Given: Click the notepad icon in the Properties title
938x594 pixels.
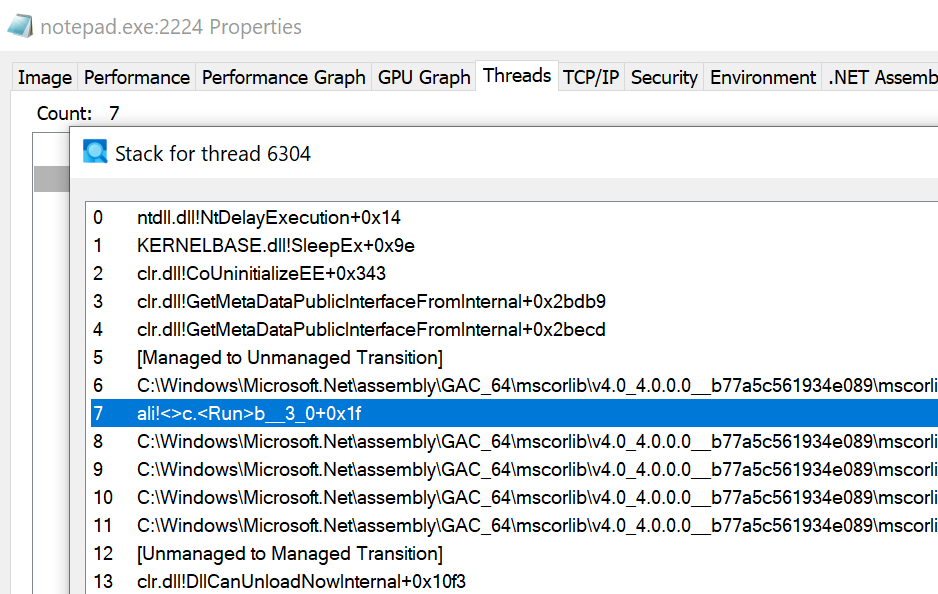Looking at the screenshot, I should (x=19, y=26).
